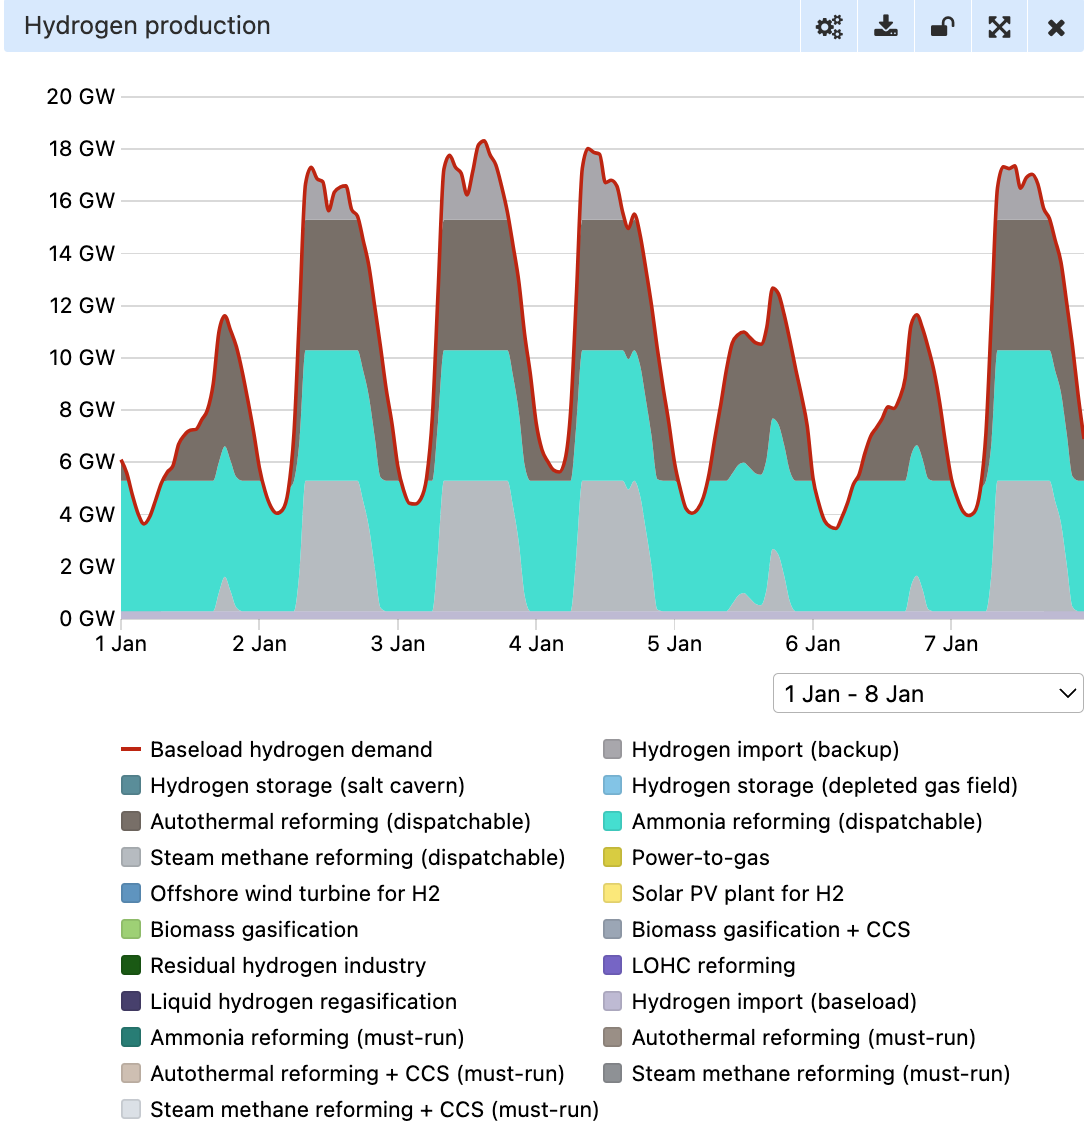Download the hydrogen production chart data

click(x=886, y=27)
